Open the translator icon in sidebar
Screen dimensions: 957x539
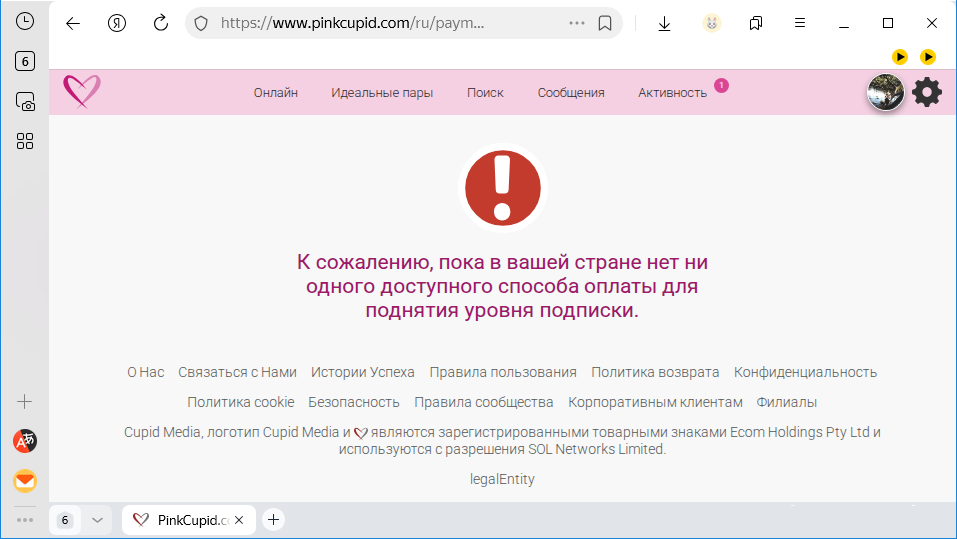coord(25,441)
